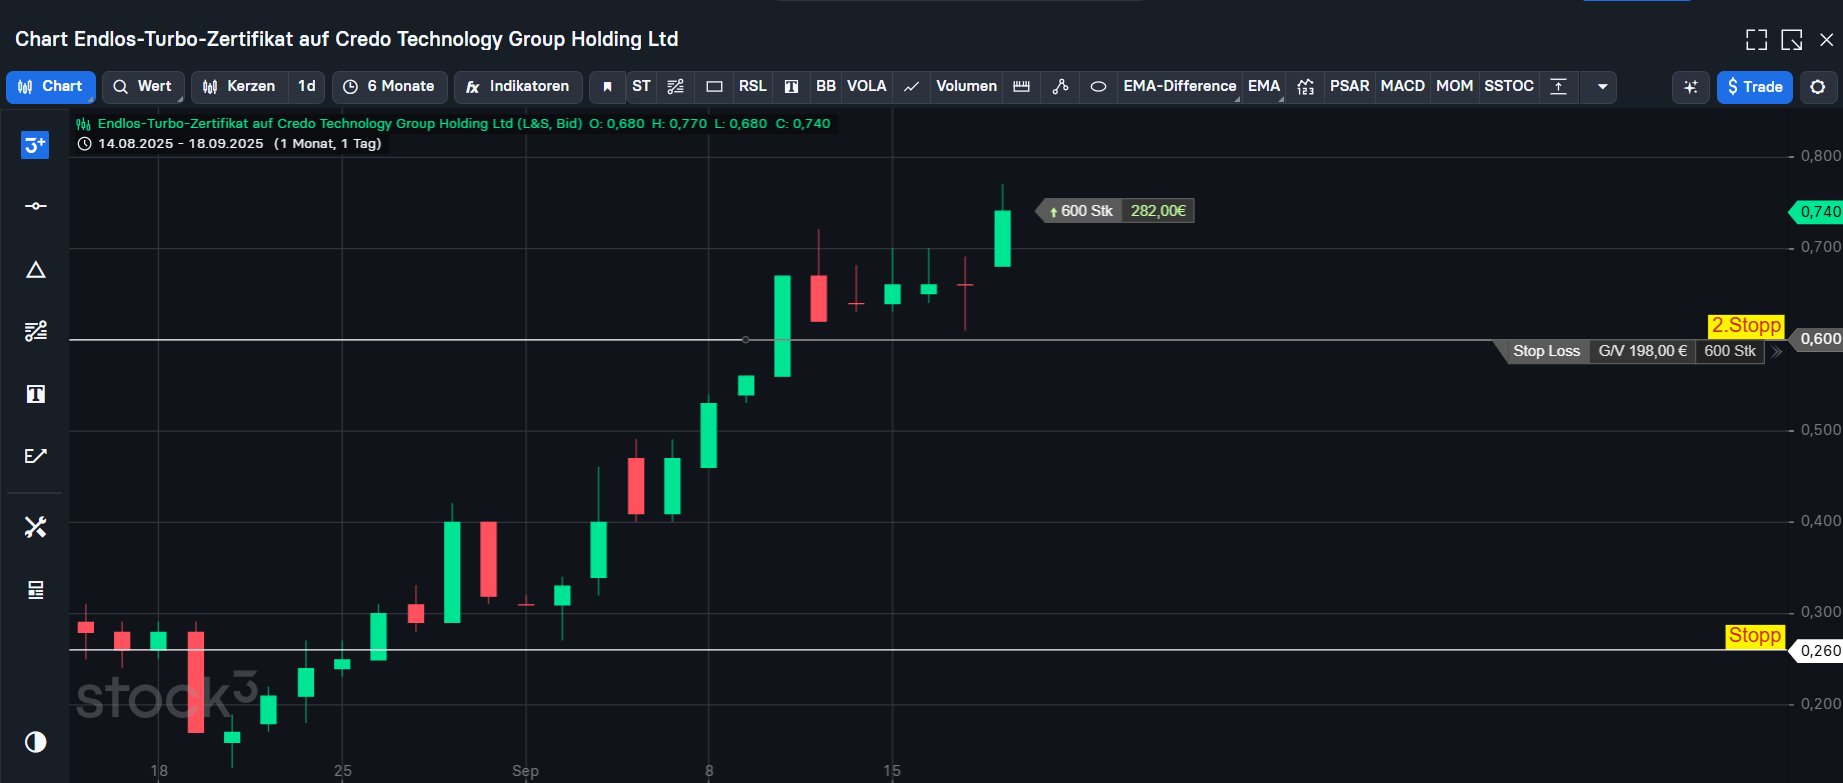Screen dimensions: 1843x783
Task: Click the ruler measurement toolbar icon
Action: point(1021,87)
